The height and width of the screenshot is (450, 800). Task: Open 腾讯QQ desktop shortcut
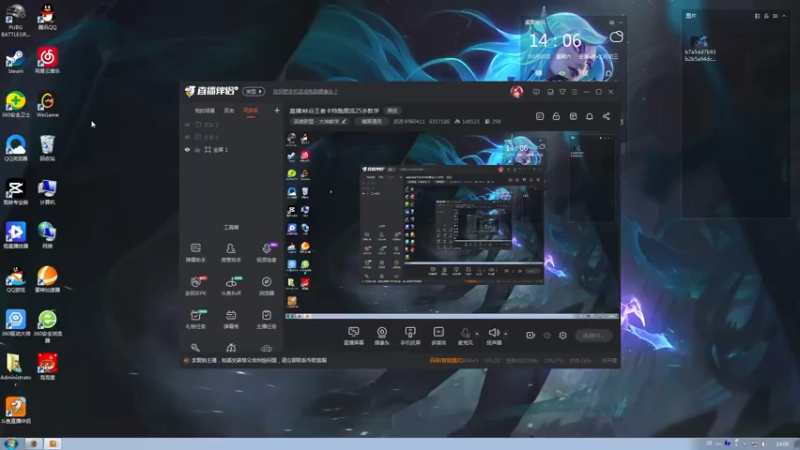(x=47, y=17)
